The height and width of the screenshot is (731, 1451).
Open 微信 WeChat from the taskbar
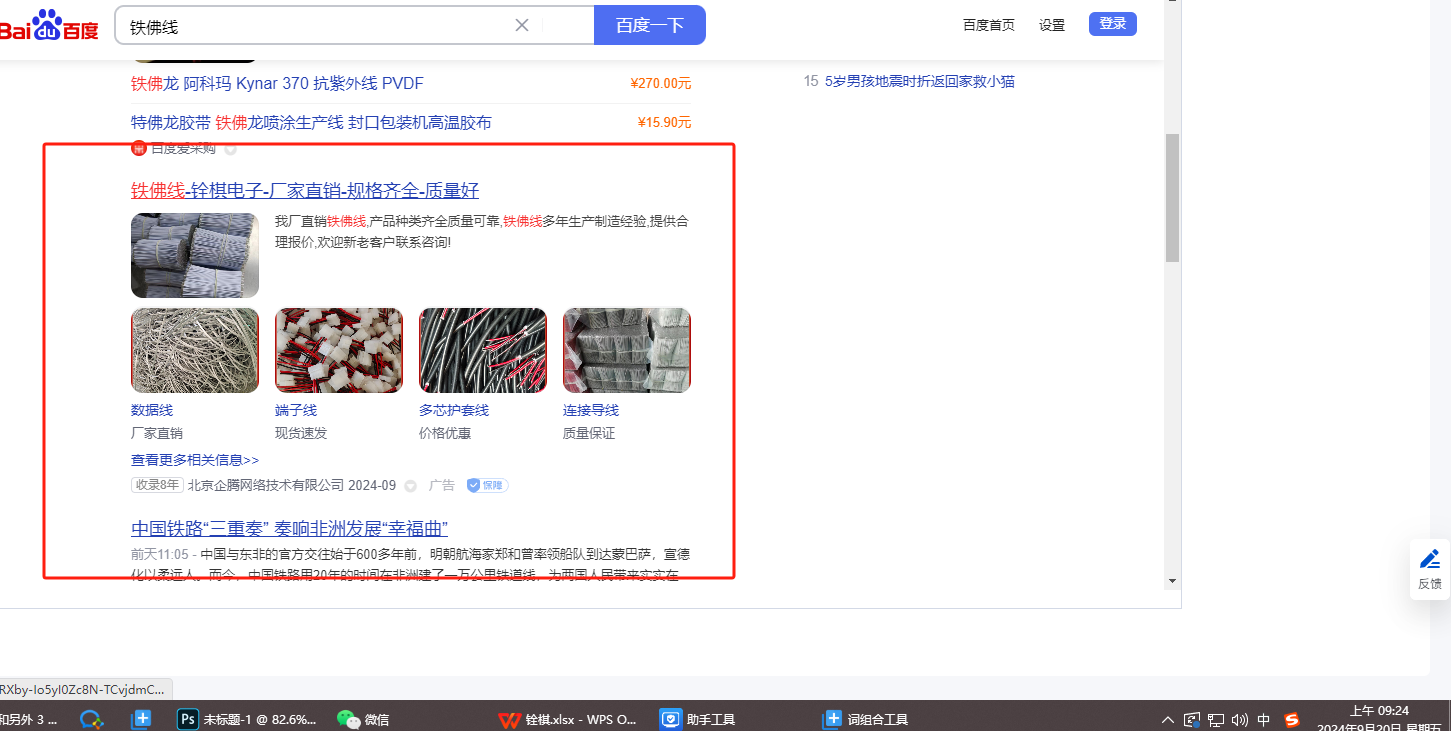pyautogui.click(x=363, y=719)
